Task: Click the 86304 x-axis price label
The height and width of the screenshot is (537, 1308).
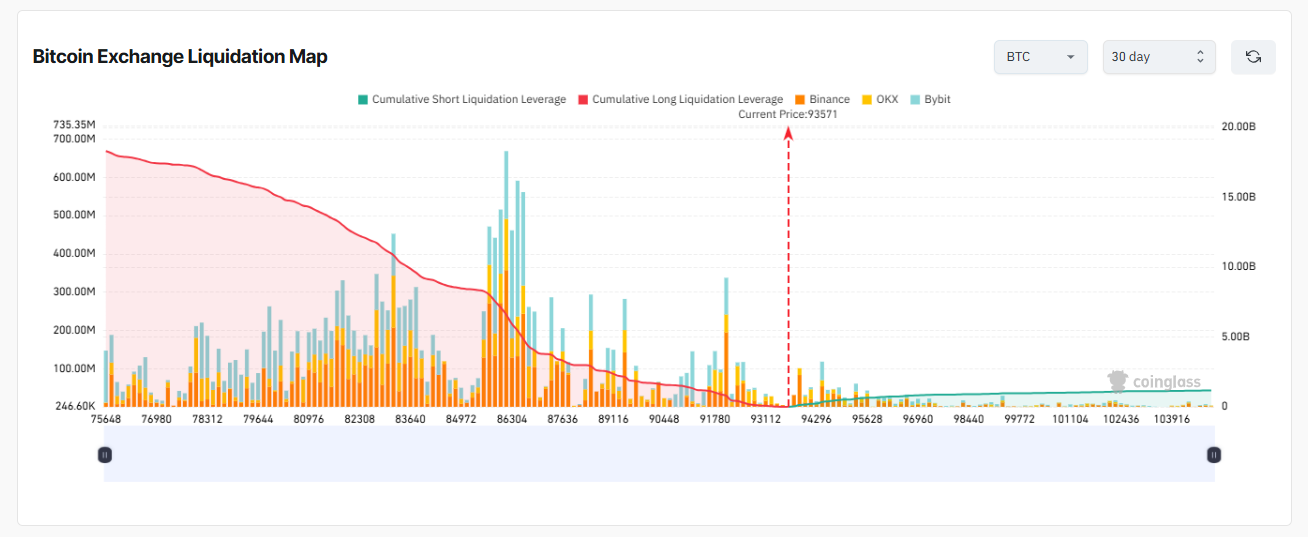Action: (x=512, y=420)
